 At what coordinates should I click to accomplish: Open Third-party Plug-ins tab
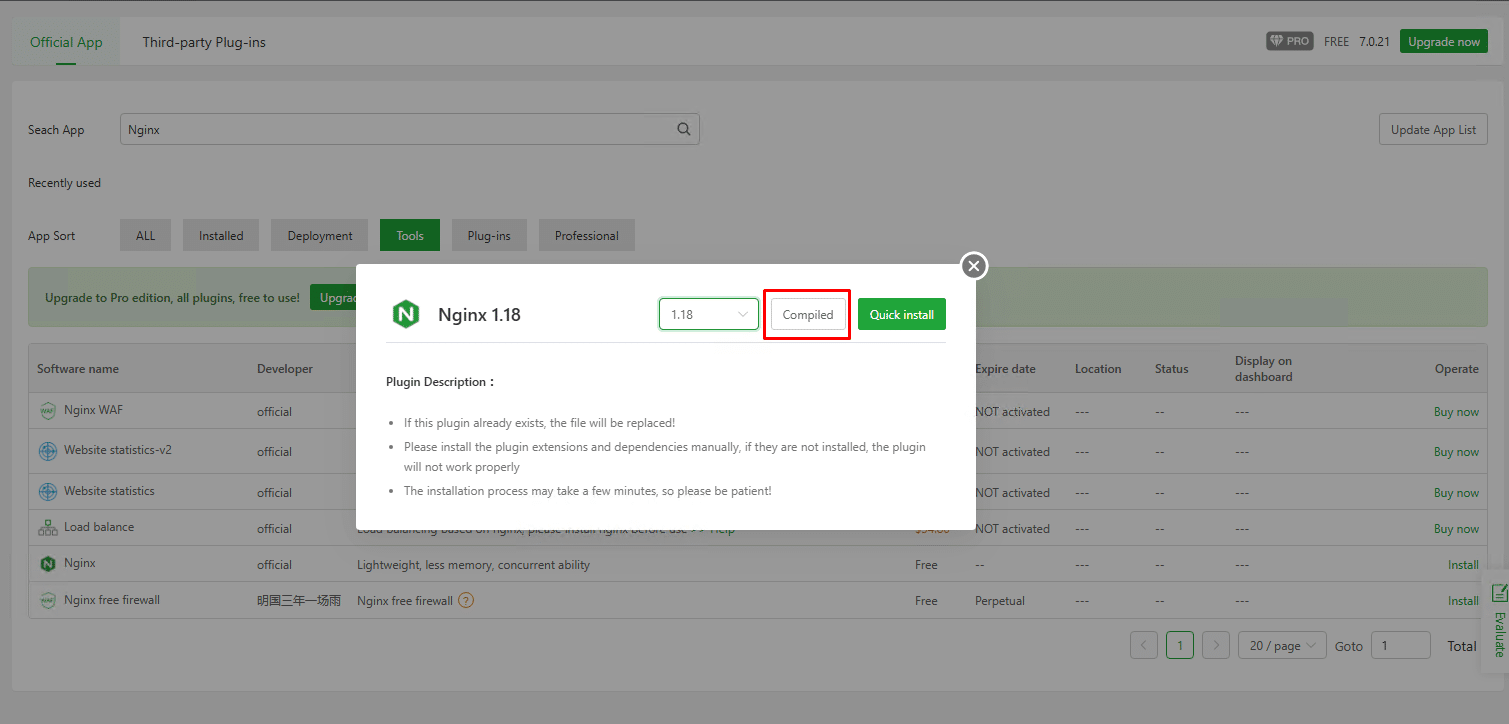pos(204,42)
